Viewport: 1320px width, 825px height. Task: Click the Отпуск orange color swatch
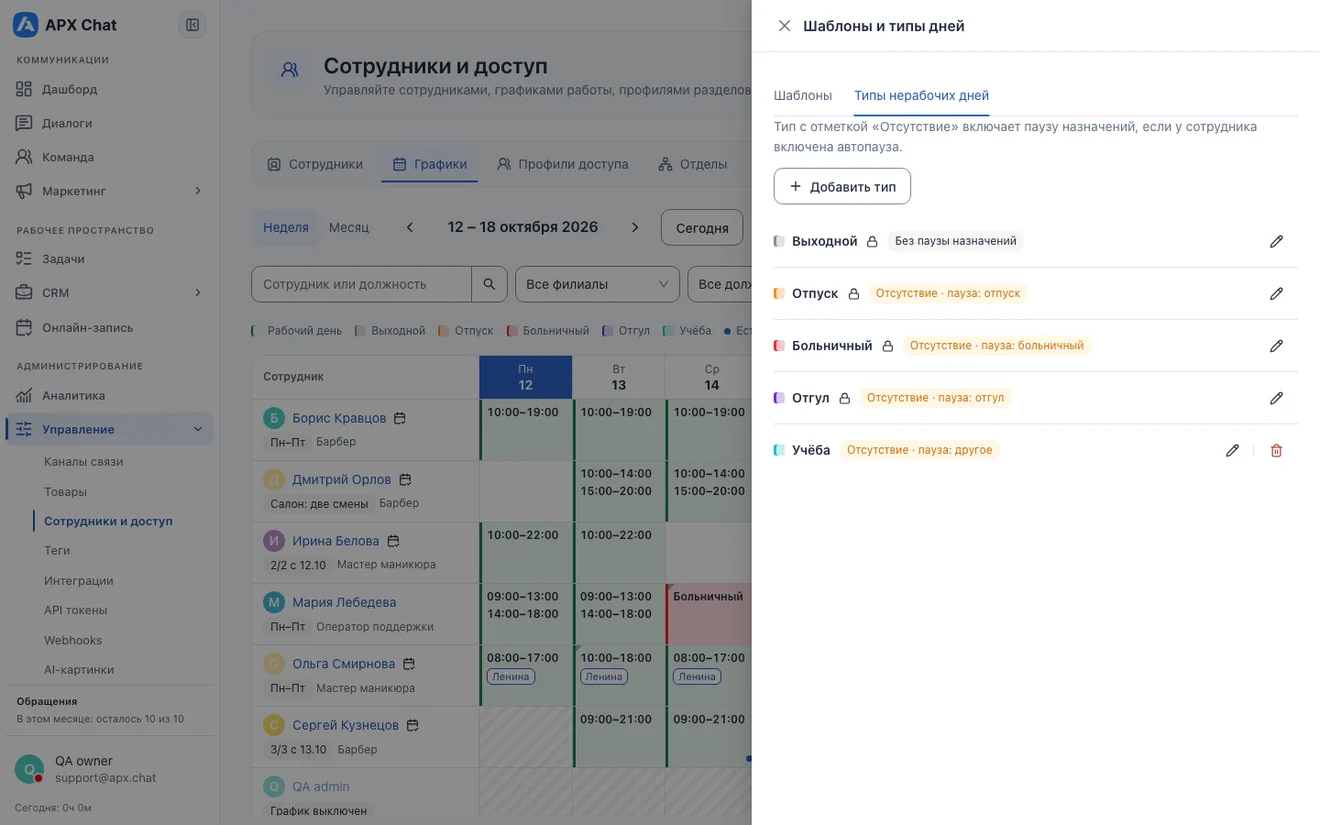[779, 294]
